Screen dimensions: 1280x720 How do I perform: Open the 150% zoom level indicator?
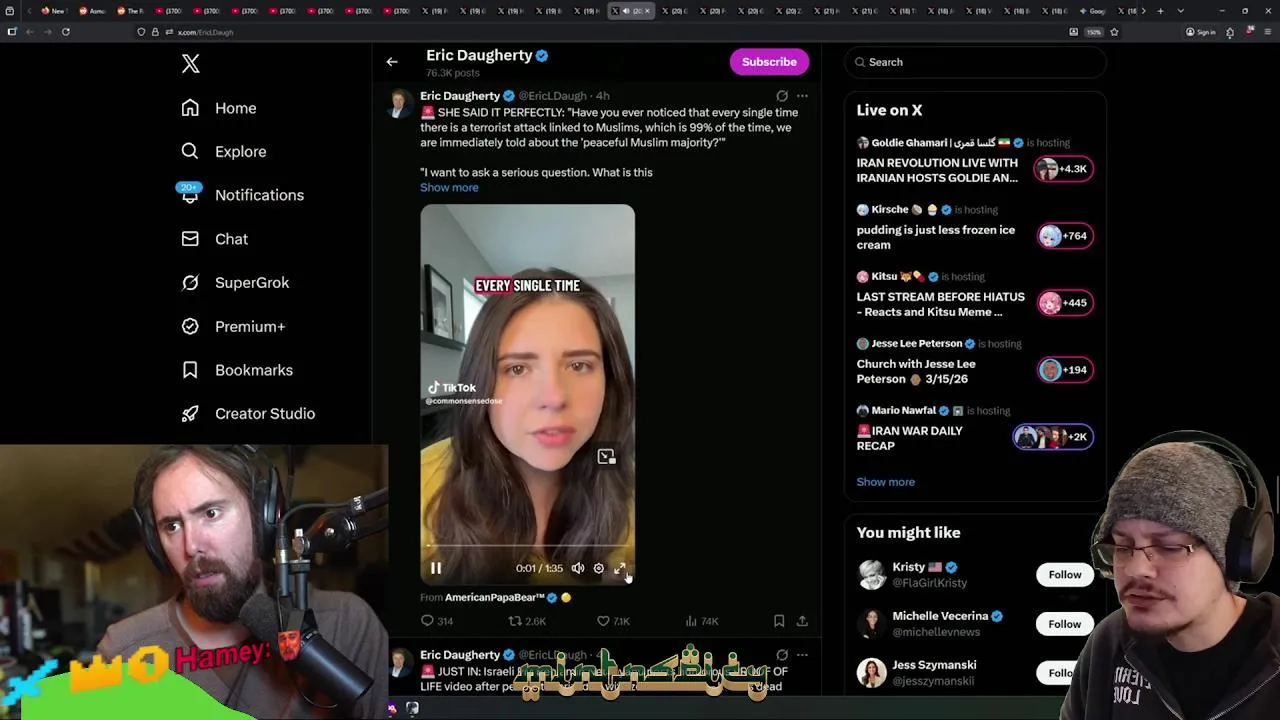point(1094,32)
